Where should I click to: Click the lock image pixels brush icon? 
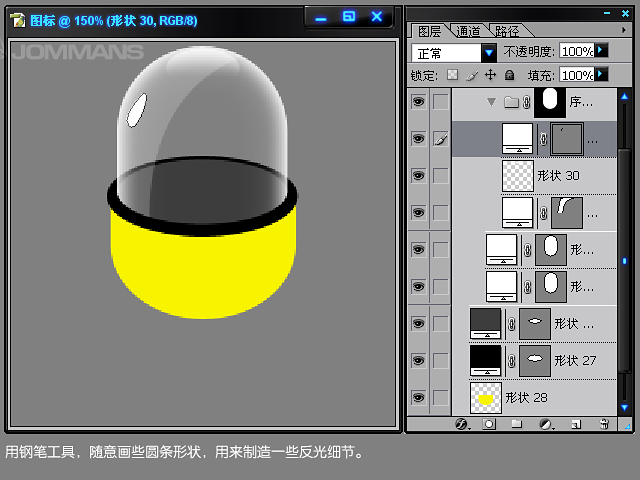[x=471, y=75]
